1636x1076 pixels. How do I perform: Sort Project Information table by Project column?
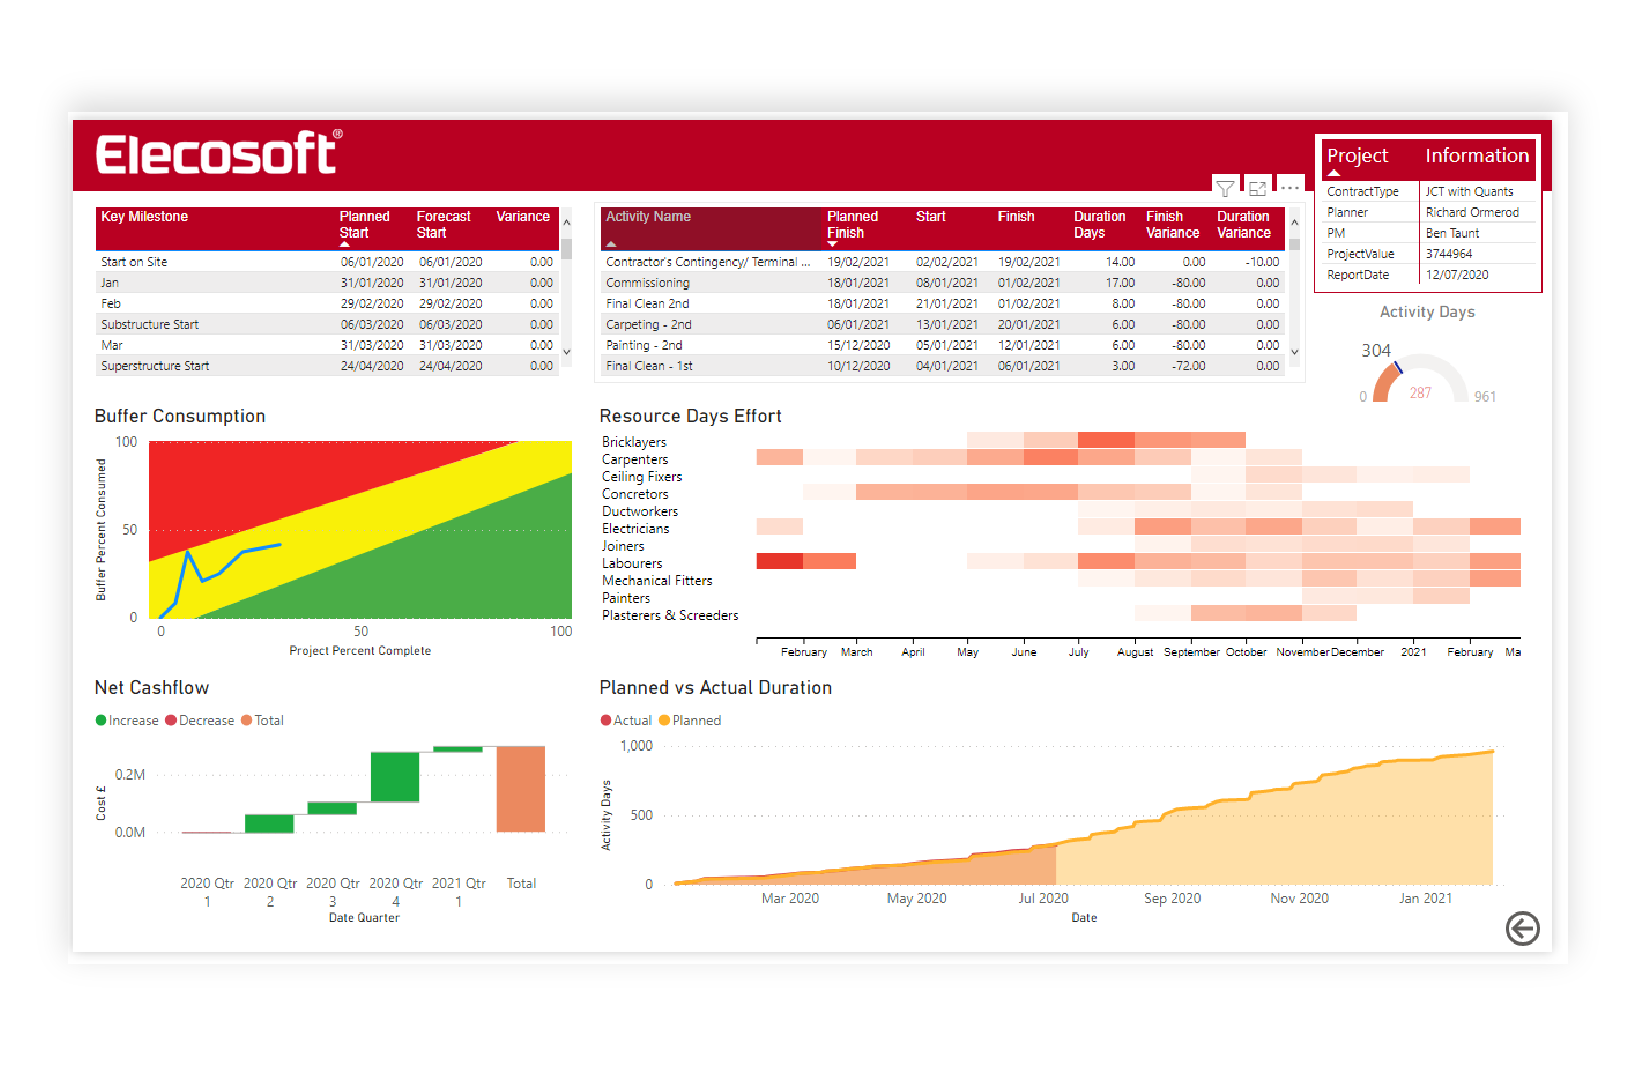(1357, 156)
